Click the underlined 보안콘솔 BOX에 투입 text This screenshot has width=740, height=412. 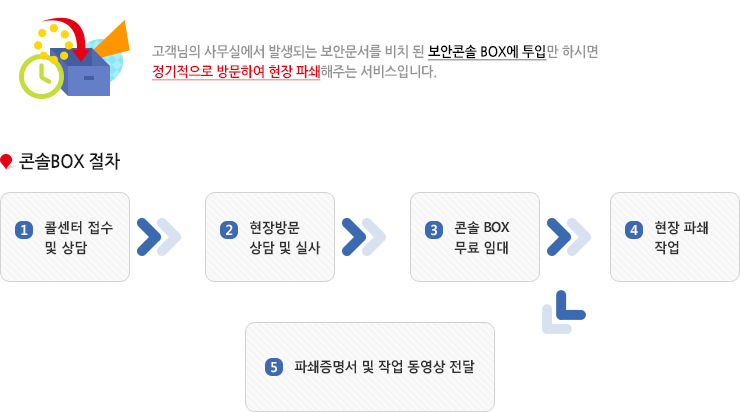pyautogui.click(x=486, y=51)
